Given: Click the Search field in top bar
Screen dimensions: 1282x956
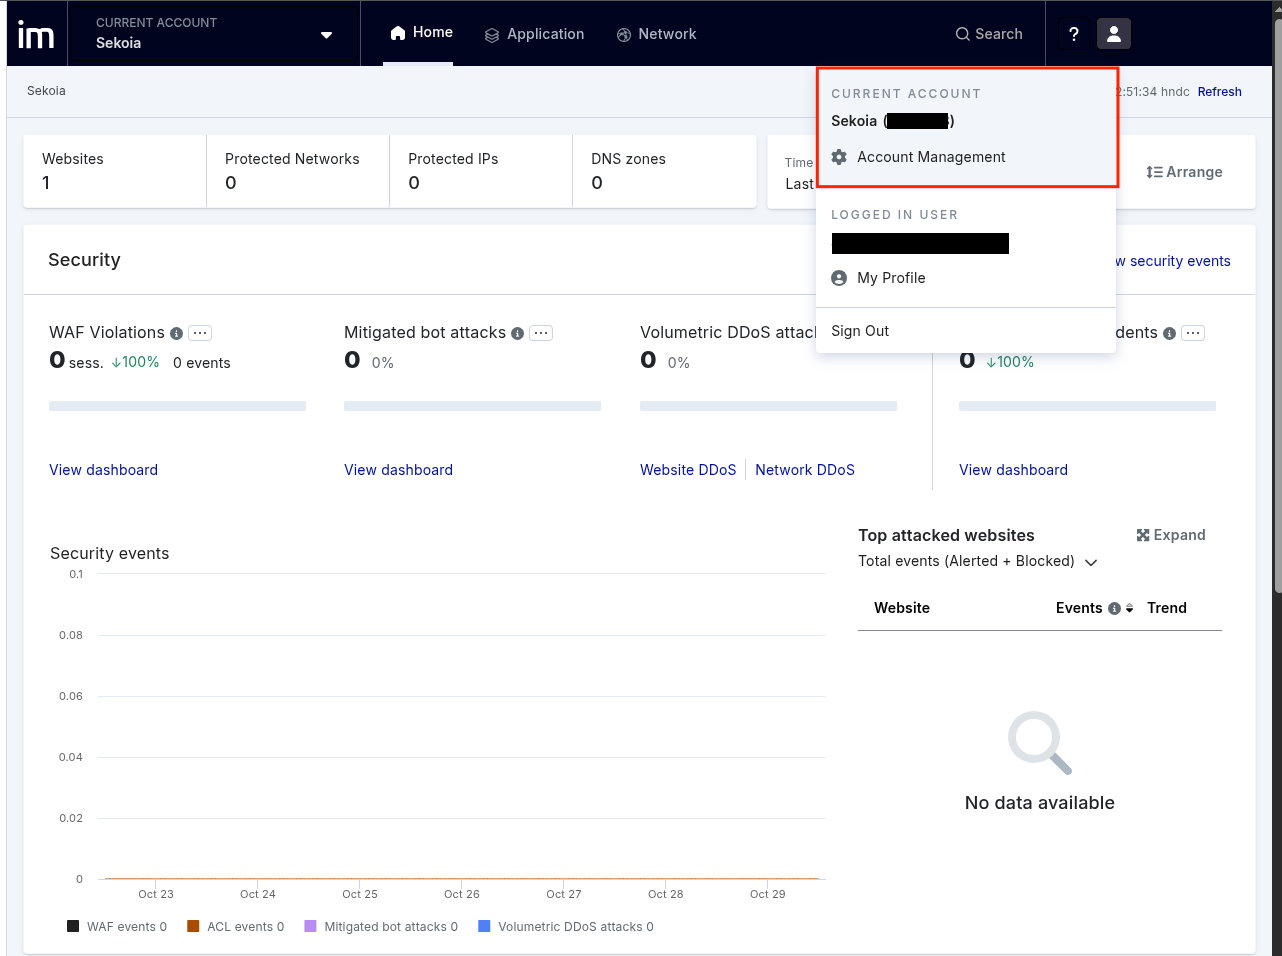Looking at the screenshot, I should click(988, 34).
